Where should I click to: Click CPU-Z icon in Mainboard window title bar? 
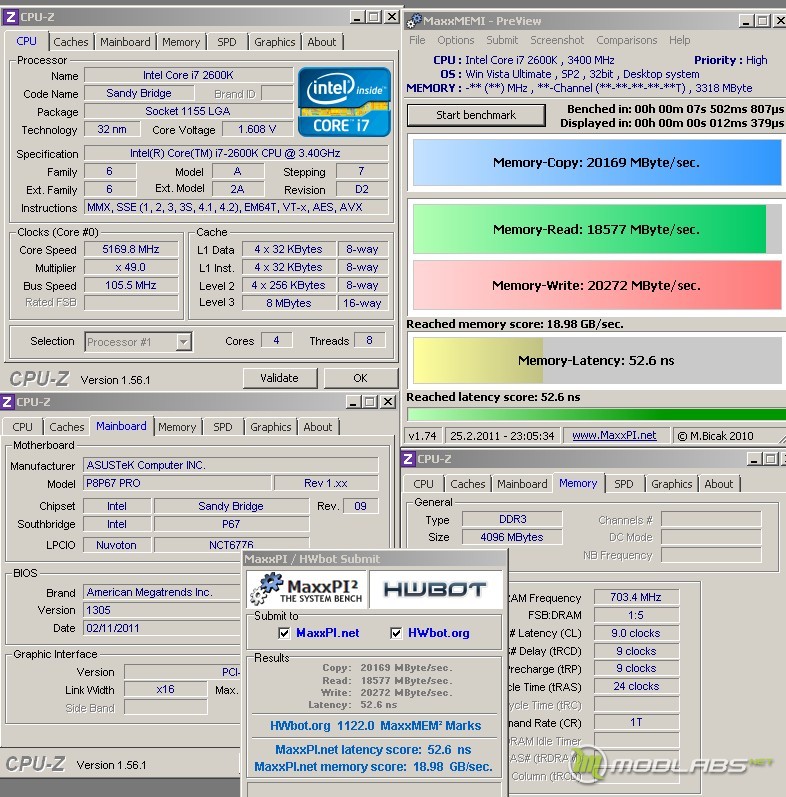point(7,402)
